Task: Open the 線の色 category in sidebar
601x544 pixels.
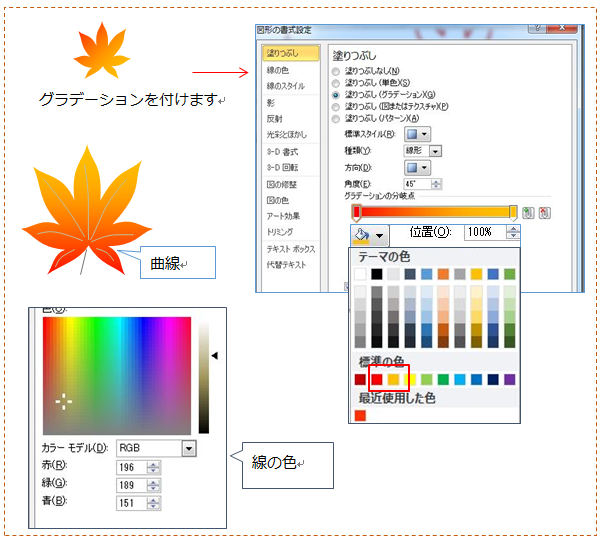Action: point(279,70)
